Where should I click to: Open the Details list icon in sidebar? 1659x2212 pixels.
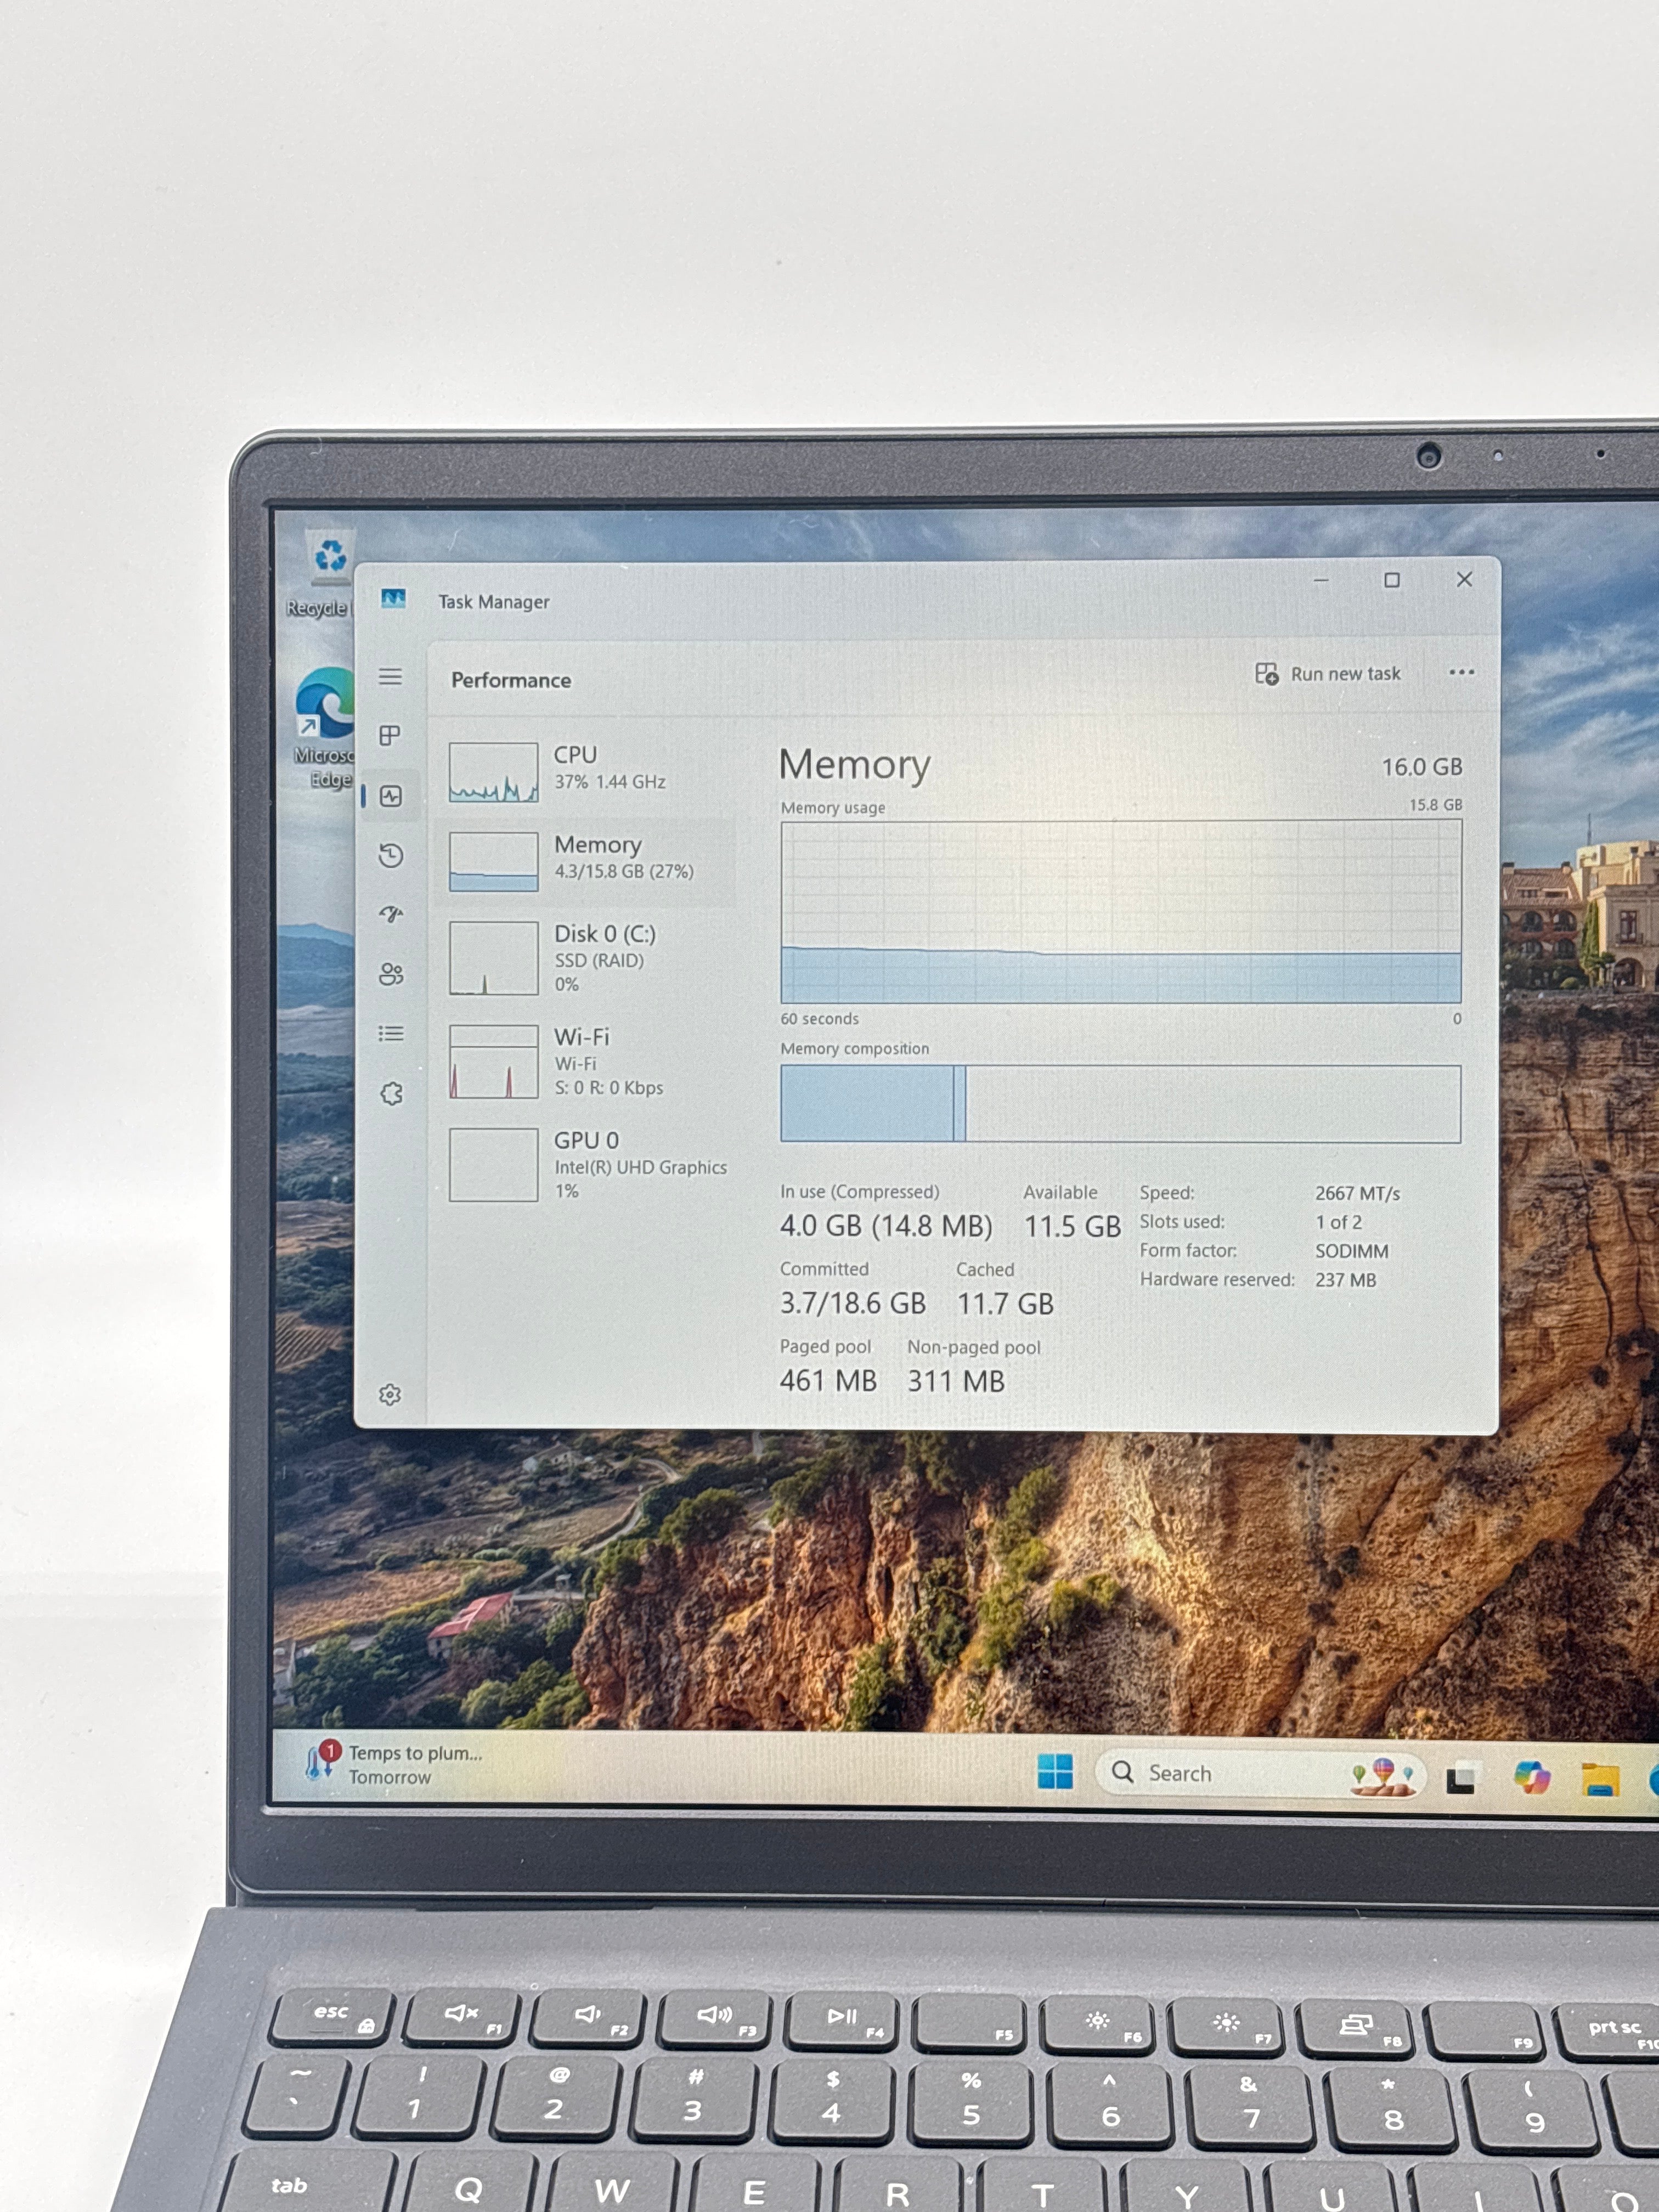click(x=391, y=1033)
